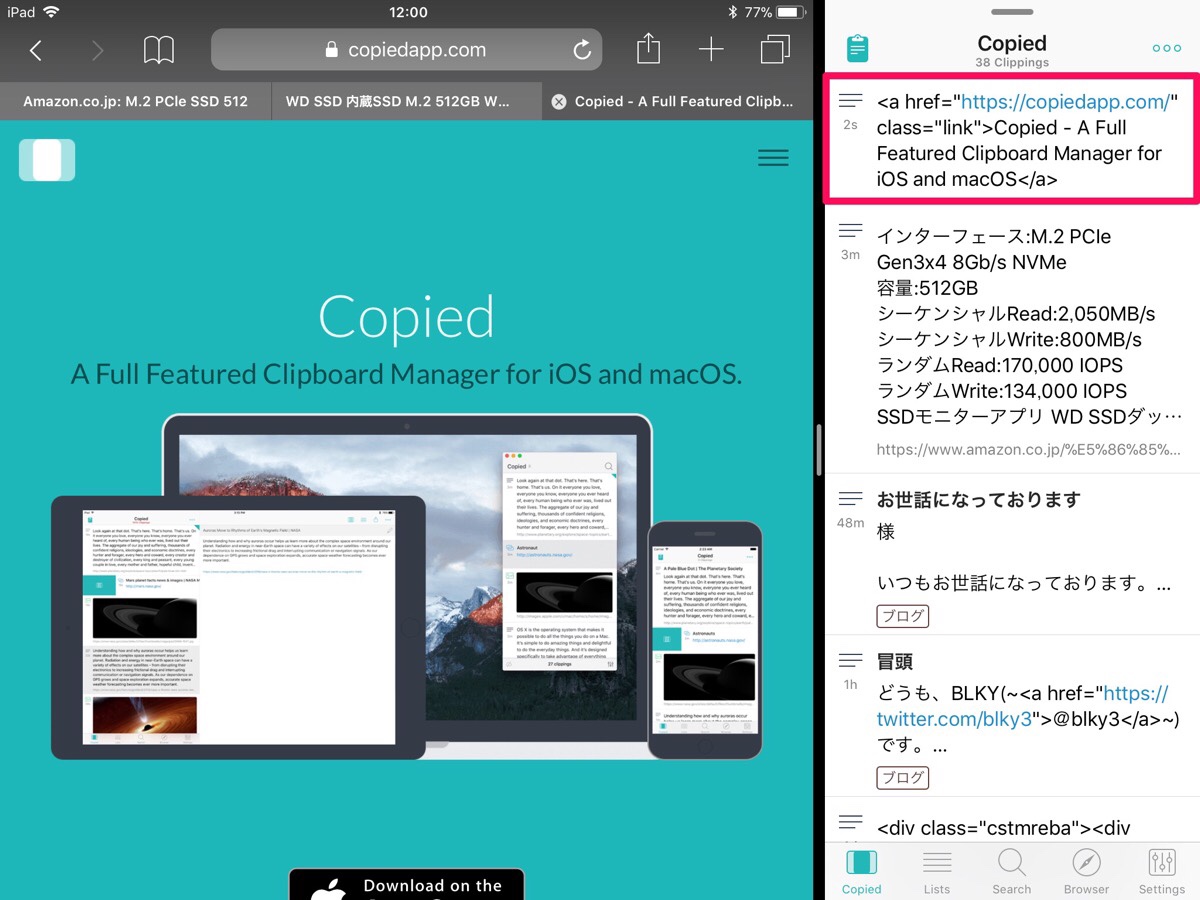
Task: Tap the ブログ tag under お世話になっております
Action: click(903, 616)
